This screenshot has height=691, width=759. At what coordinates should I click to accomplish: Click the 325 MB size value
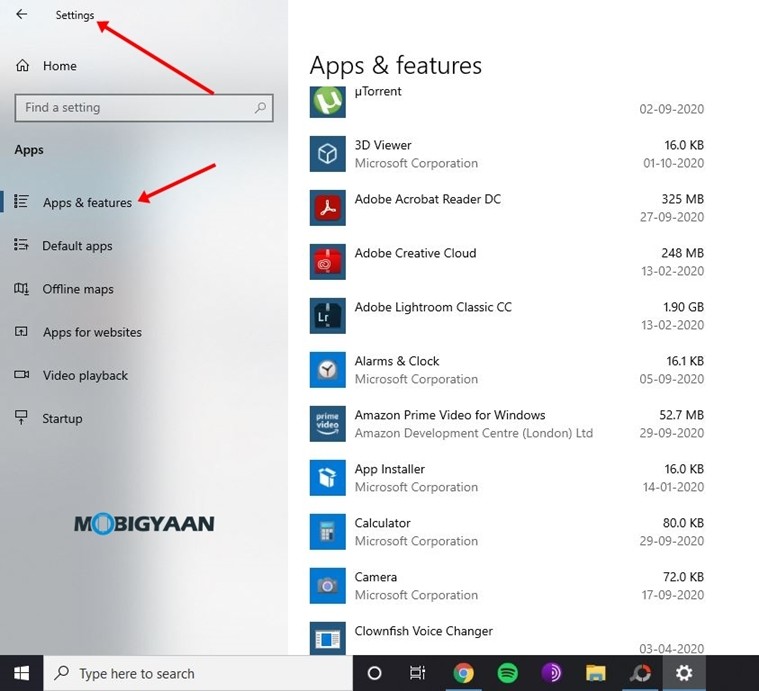coord(683,199)
